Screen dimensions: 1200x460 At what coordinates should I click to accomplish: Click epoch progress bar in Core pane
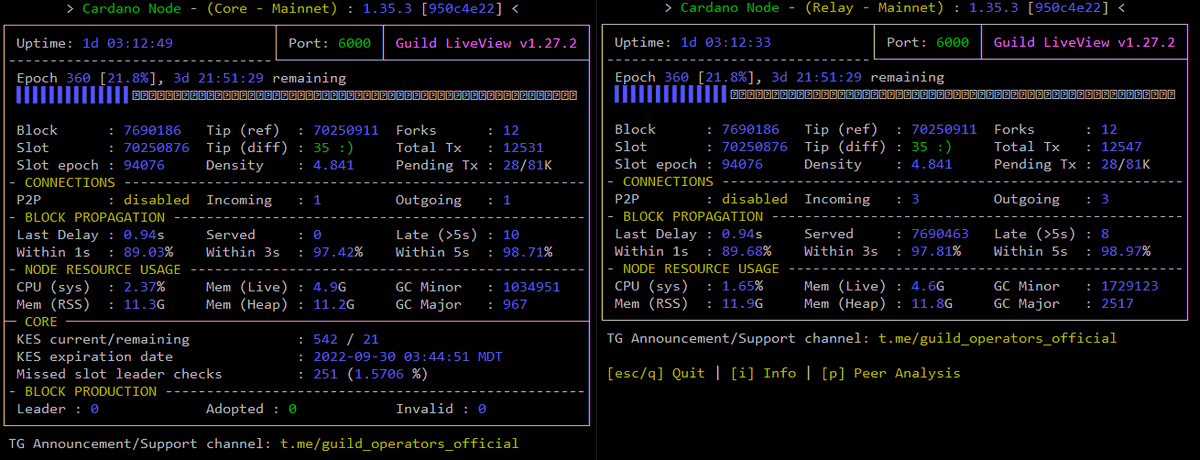[297, 95]
